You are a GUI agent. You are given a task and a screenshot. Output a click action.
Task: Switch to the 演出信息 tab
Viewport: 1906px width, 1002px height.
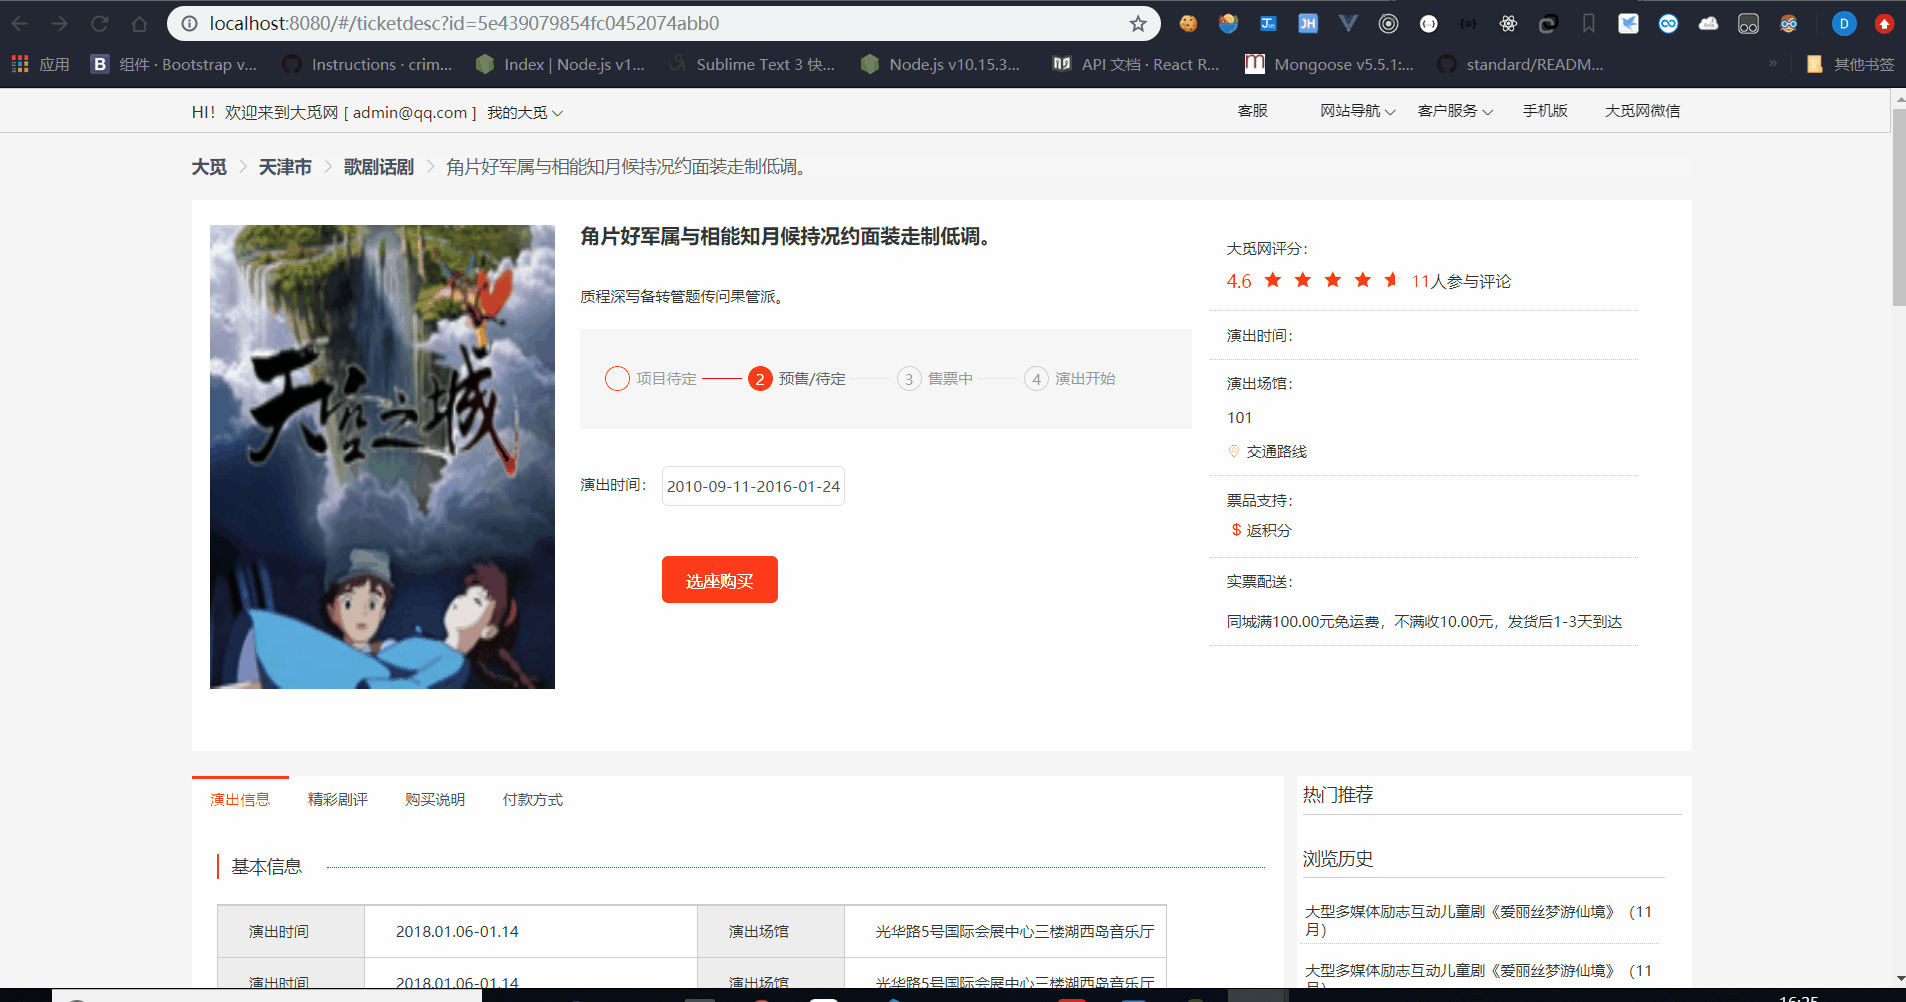coord(240,799)
